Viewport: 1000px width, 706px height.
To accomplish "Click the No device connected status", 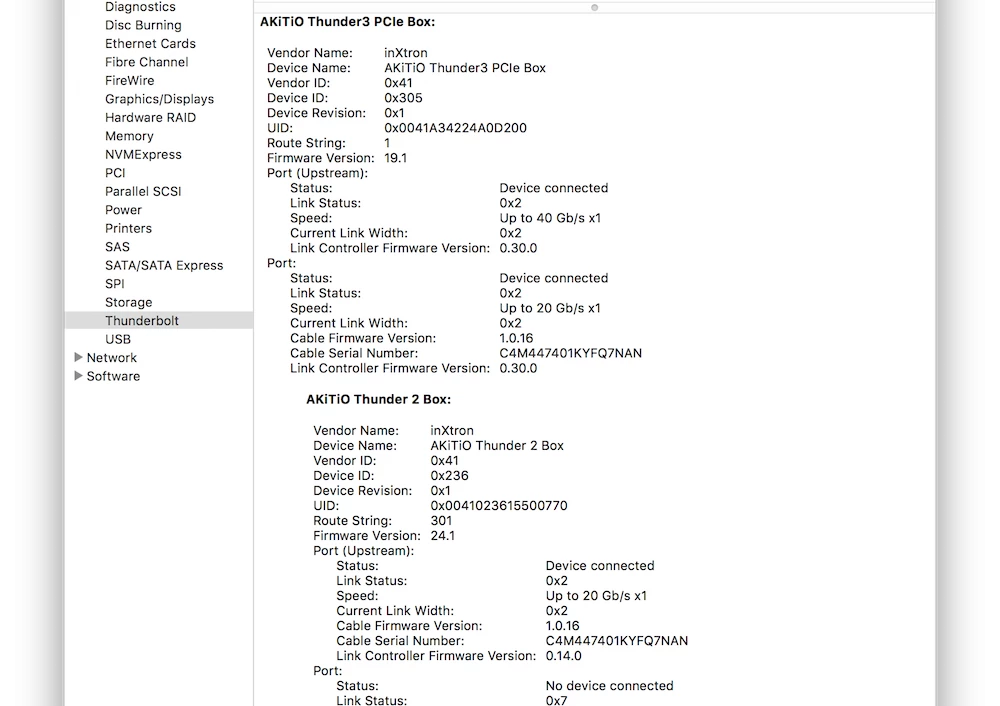I will (610, 686).
